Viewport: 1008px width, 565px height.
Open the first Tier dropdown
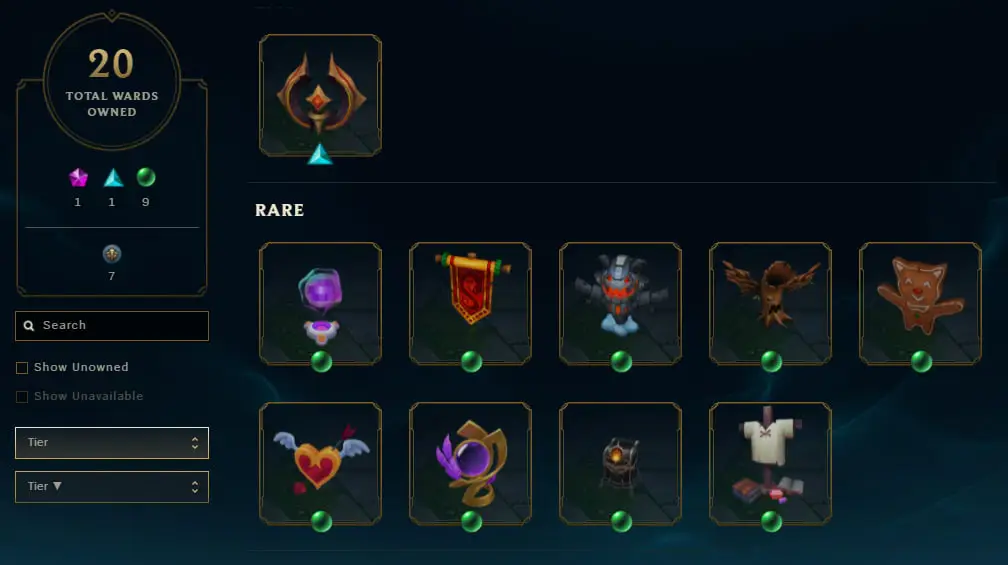point(112,443)
